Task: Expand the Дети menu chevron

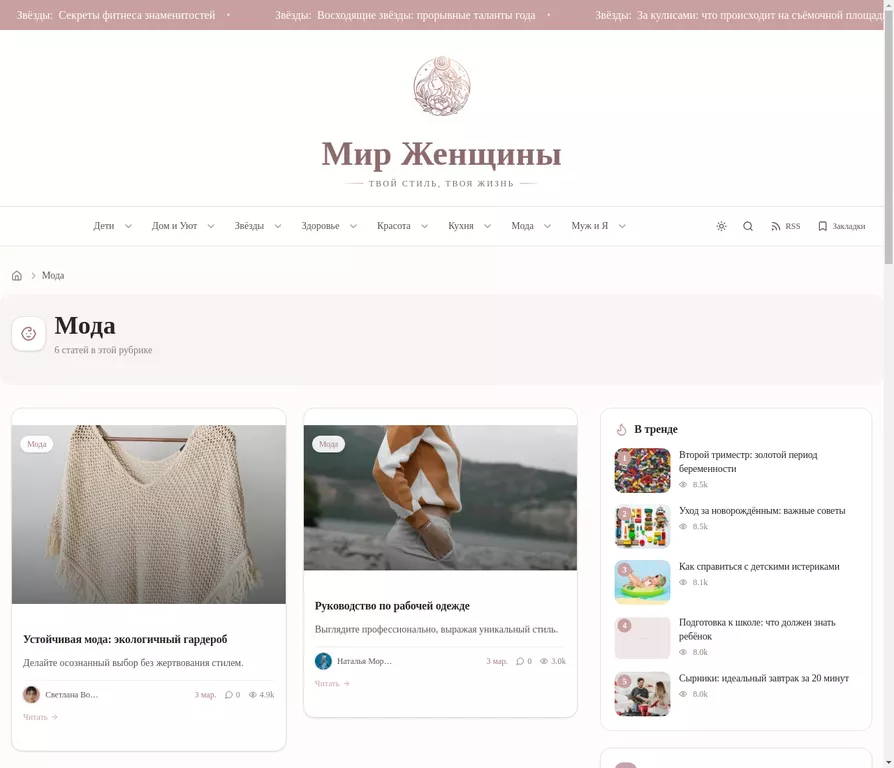Action: click(x=128, y=226)
